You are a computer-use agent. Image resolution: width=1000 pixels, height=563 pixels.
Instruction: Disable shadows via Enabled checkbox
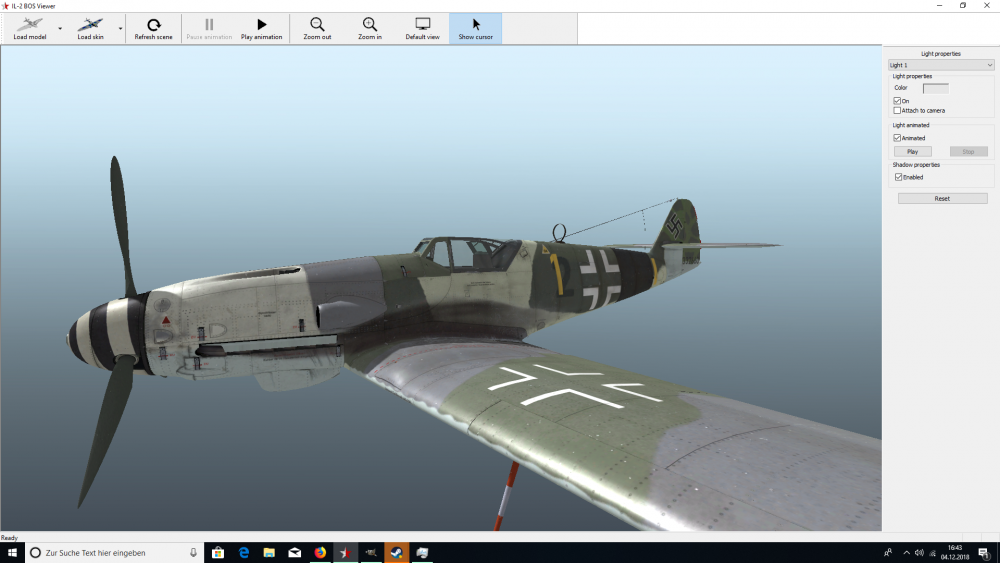click(x=899, y=177)
